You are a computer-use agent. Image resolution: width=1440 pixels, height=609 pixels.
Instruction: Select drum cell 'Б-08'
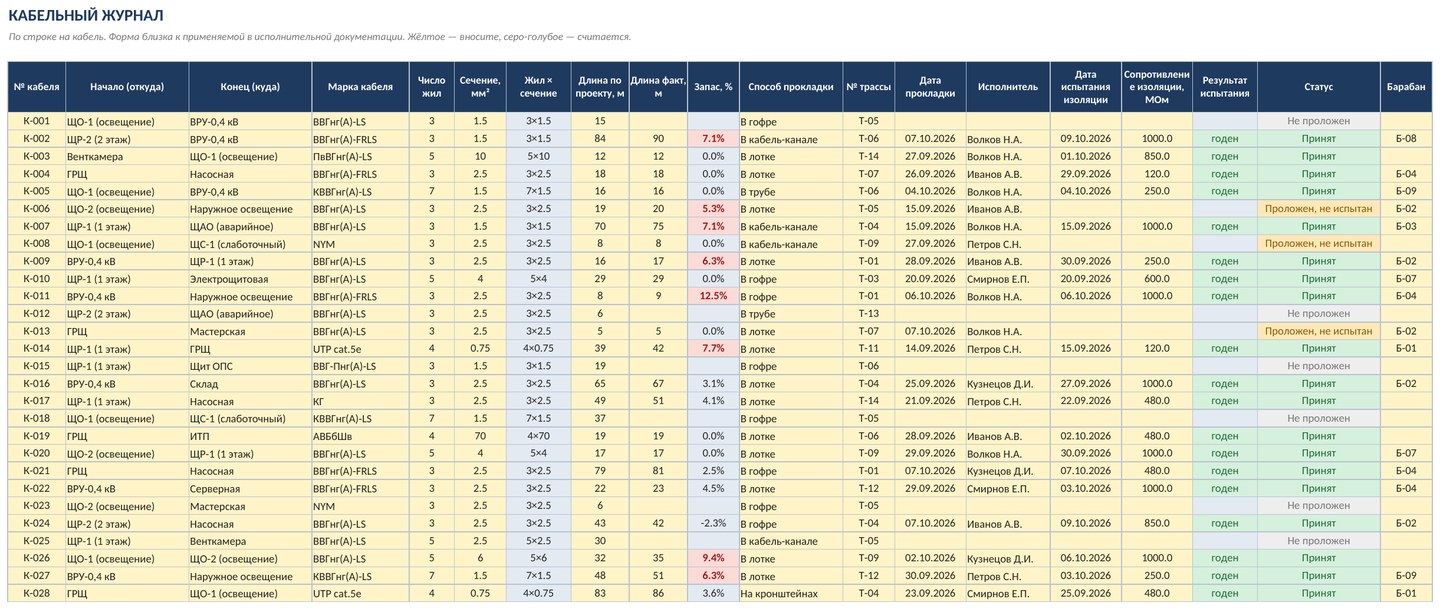click(1406, 139)
